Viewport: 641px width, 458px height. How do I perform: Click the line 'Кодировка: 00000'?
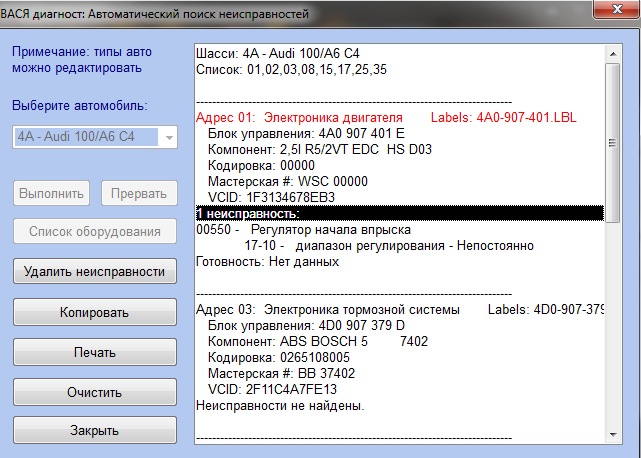point(261,166)
